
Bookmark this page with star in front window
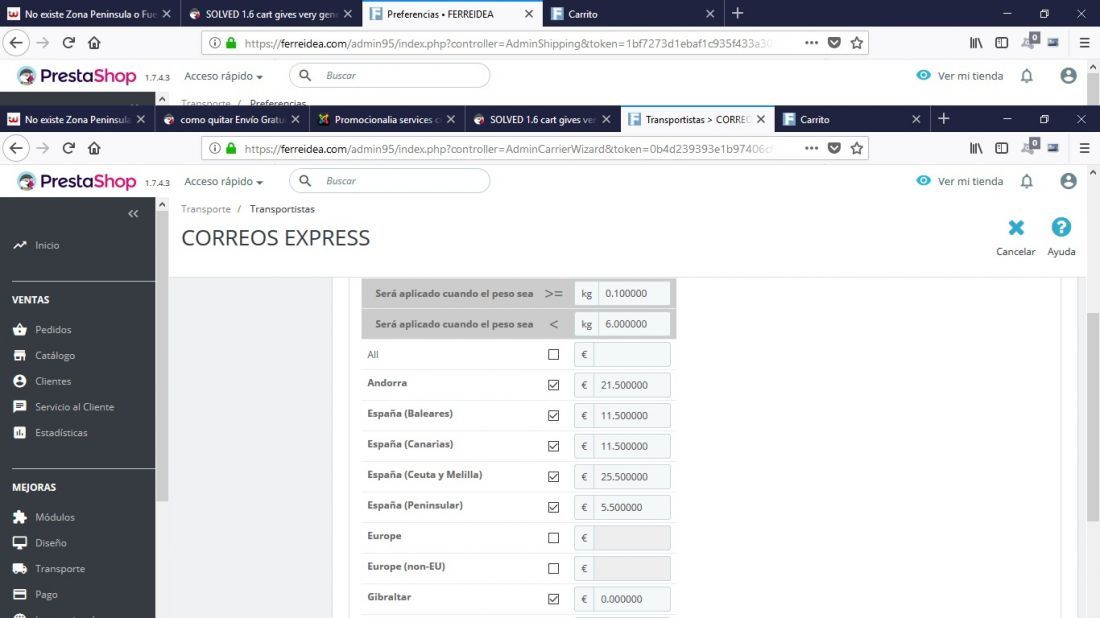pos(857,148)
